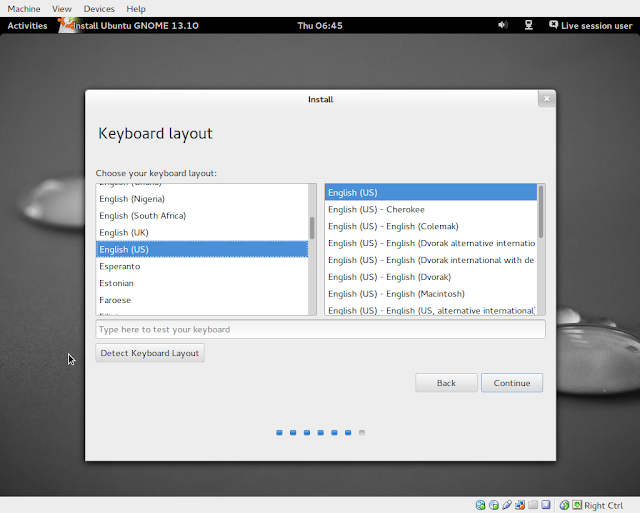This screenshot has width=640, height=513.
Task: Select English (US, alternative international) variant
Action: pos(431,309)
